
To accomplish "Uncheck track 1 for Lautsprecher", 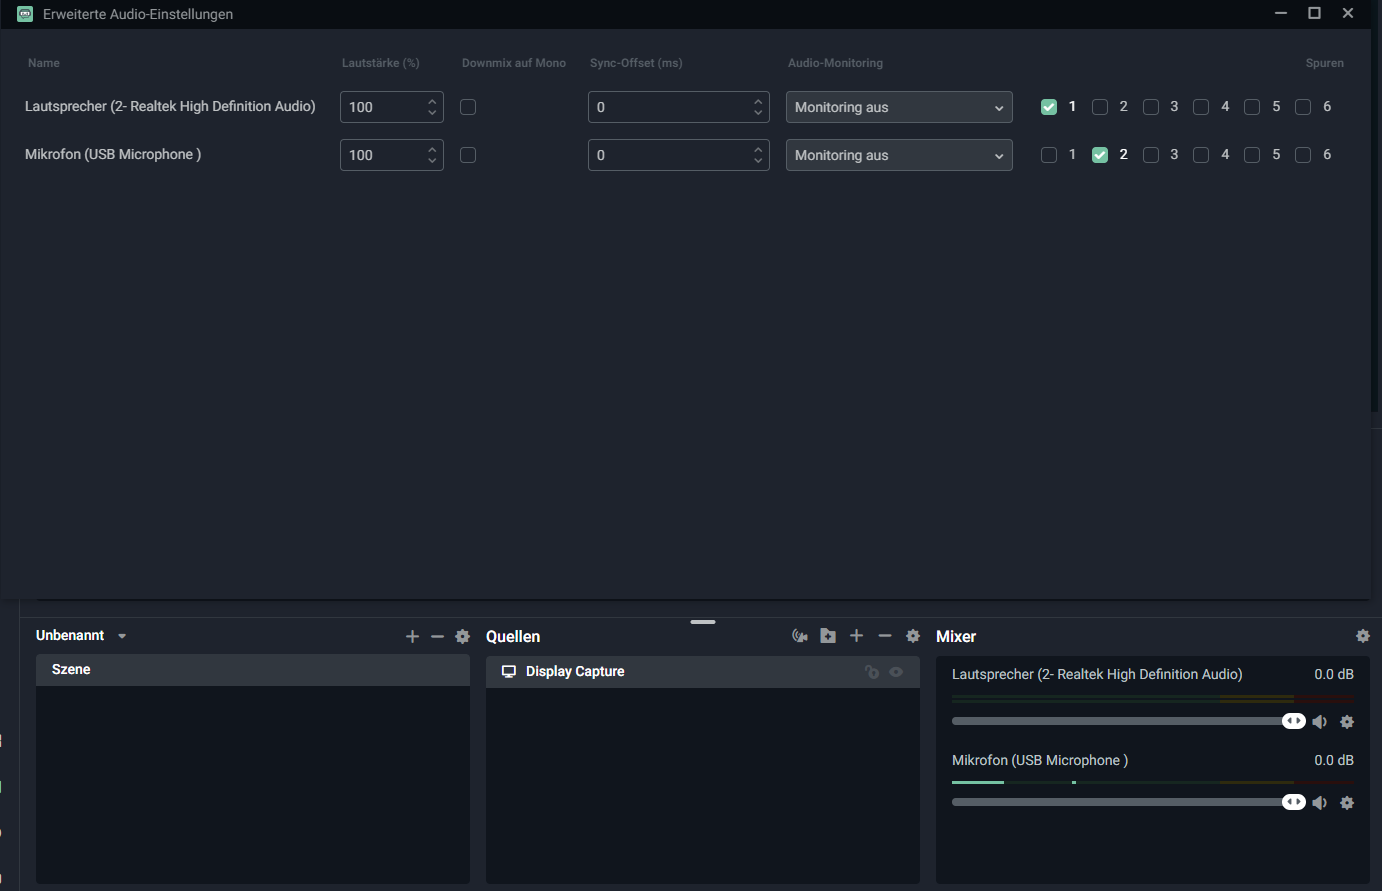I will click(1049, 107).
